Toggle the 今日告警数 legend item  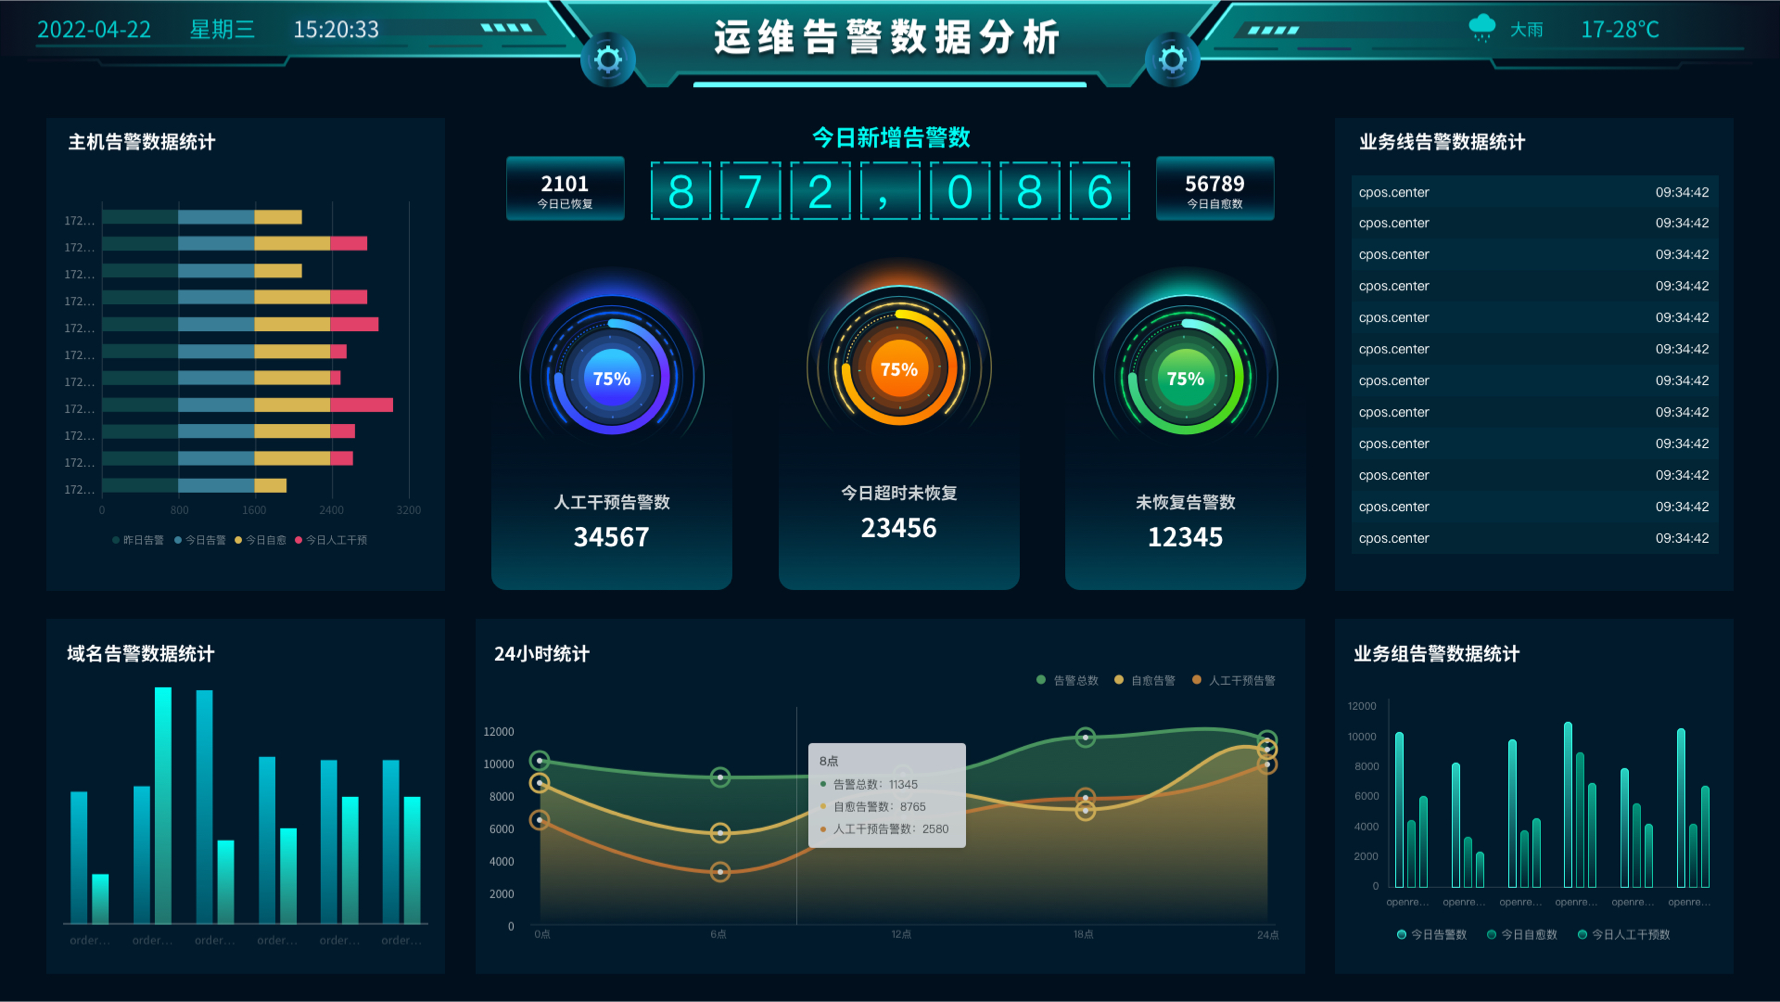(x=1432, y=935)
